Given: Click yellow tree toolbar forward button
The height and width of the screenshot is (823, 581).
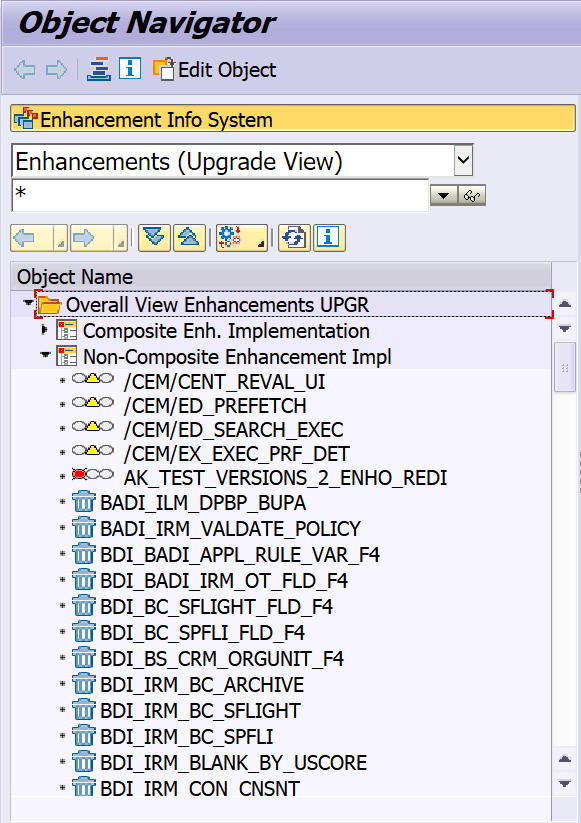Looking at the screenshot, I should tap(99, 238).
